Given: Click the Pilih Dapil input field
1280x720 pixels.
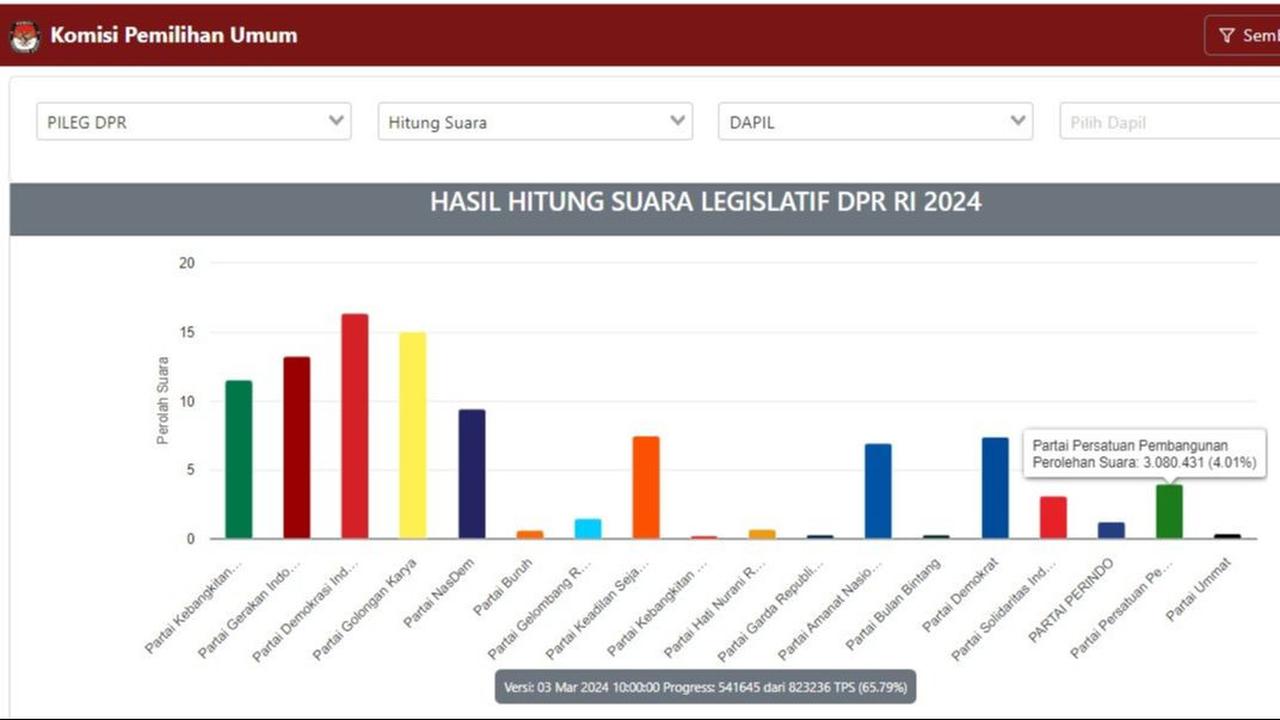Looking at the screenshot, I should 1170,122.
